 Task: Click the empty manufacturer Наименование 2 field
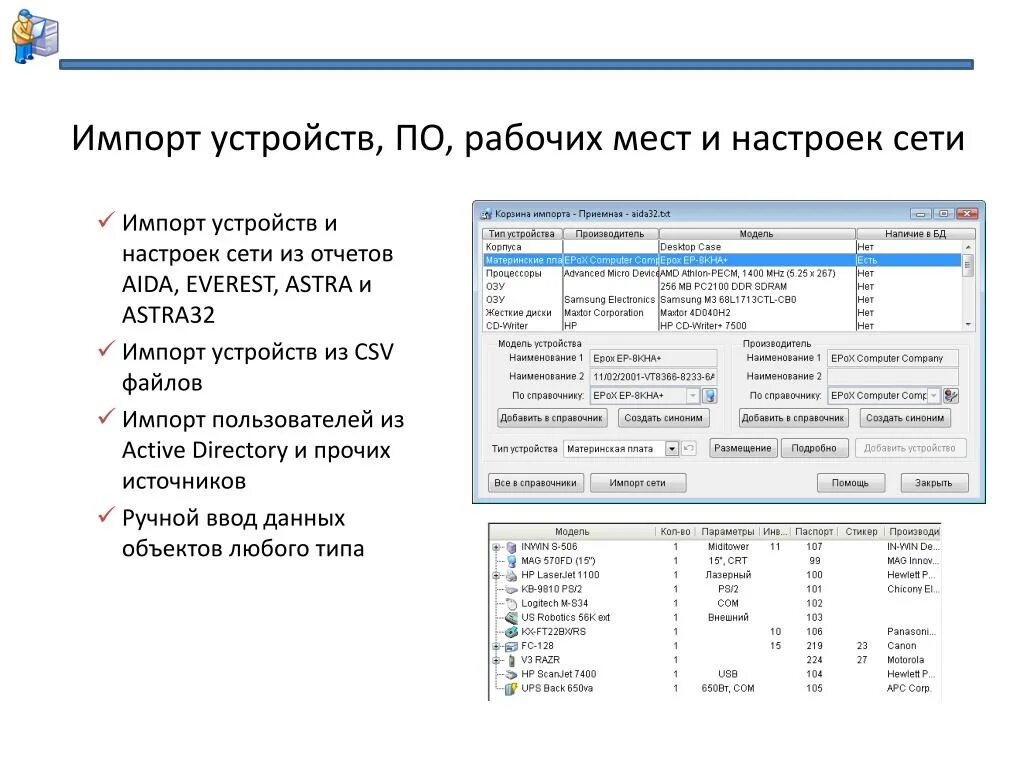click(893, 377)
